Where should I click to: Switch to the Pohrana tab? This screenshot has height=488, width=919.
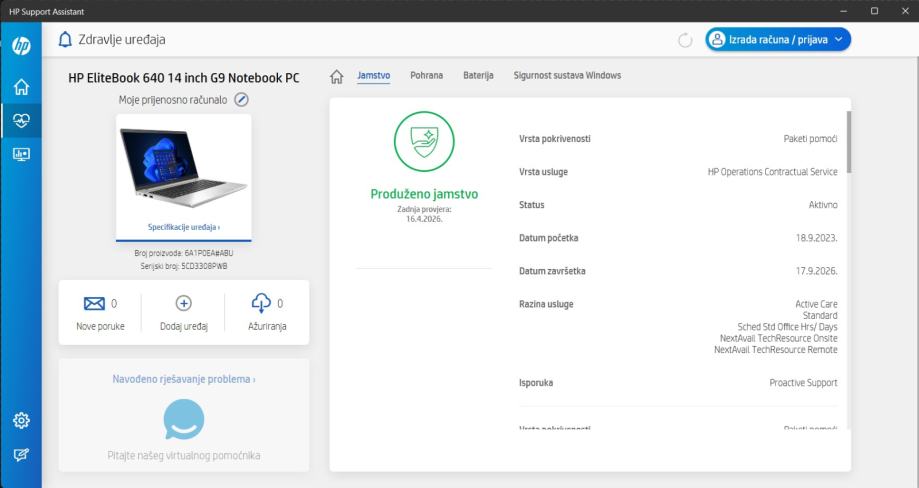[x=427, y=75]
